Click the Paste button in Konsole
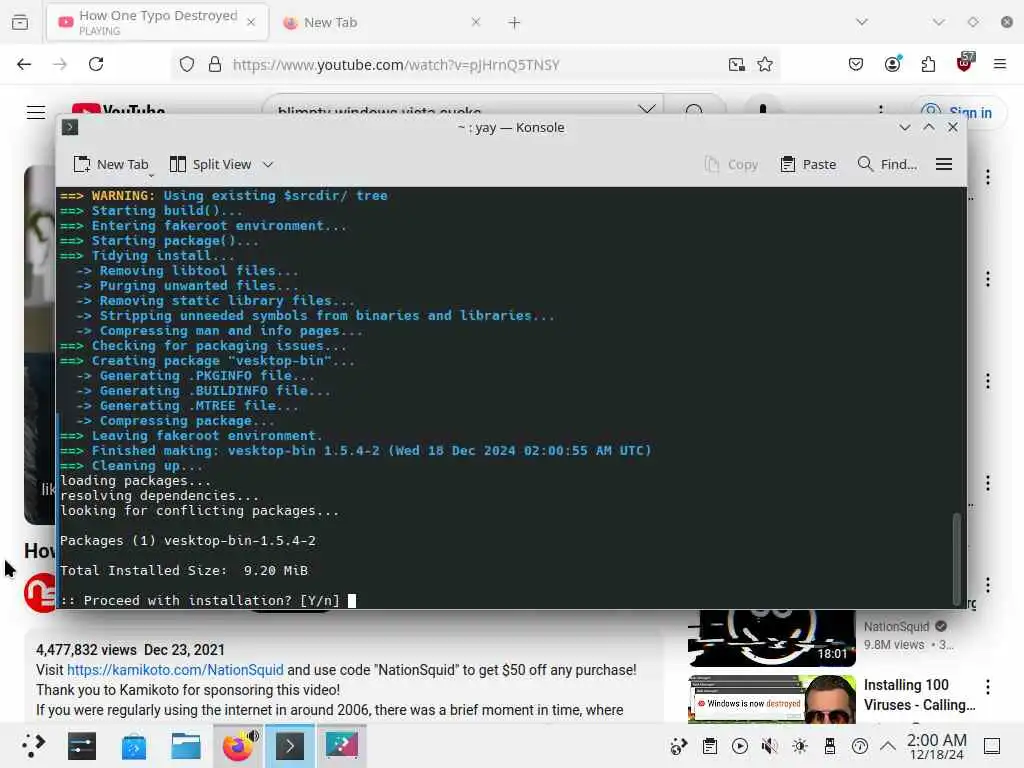The height and width of the screenshot is (768, 1024). click(x=808, y=165)
